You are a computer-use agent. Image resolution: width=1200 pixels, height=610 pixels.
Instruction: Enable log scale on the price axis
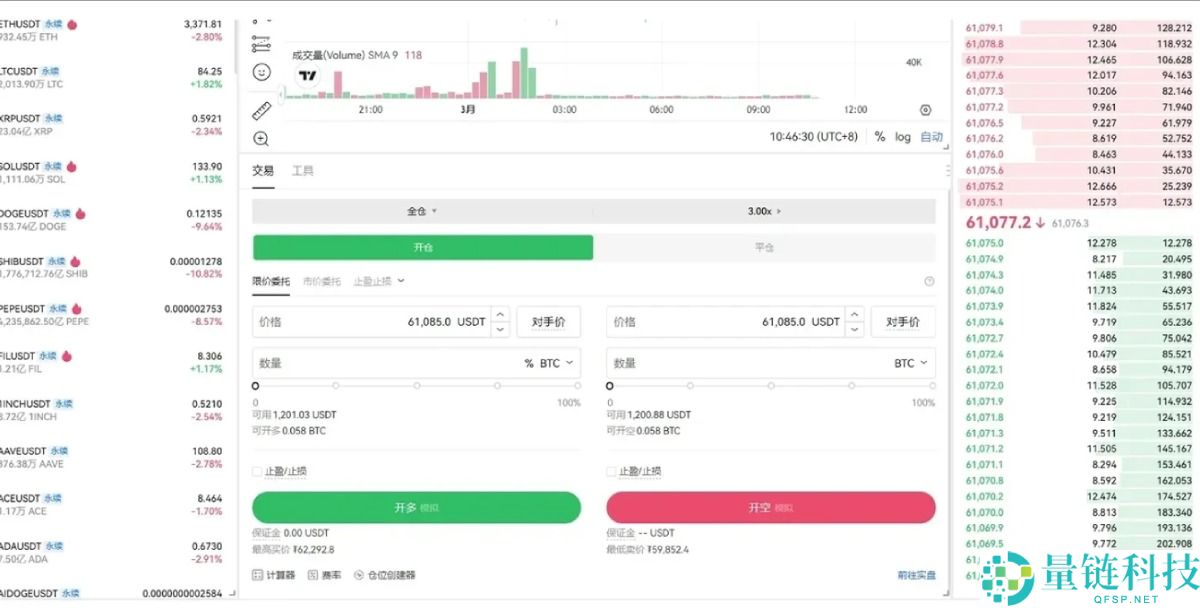pos(903,136)
